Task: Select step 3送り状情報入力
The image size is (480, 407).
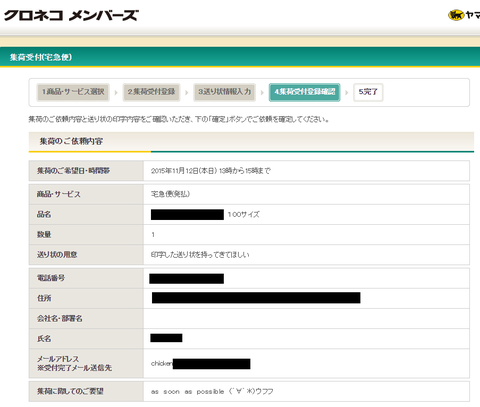Action: pos(224,92)
